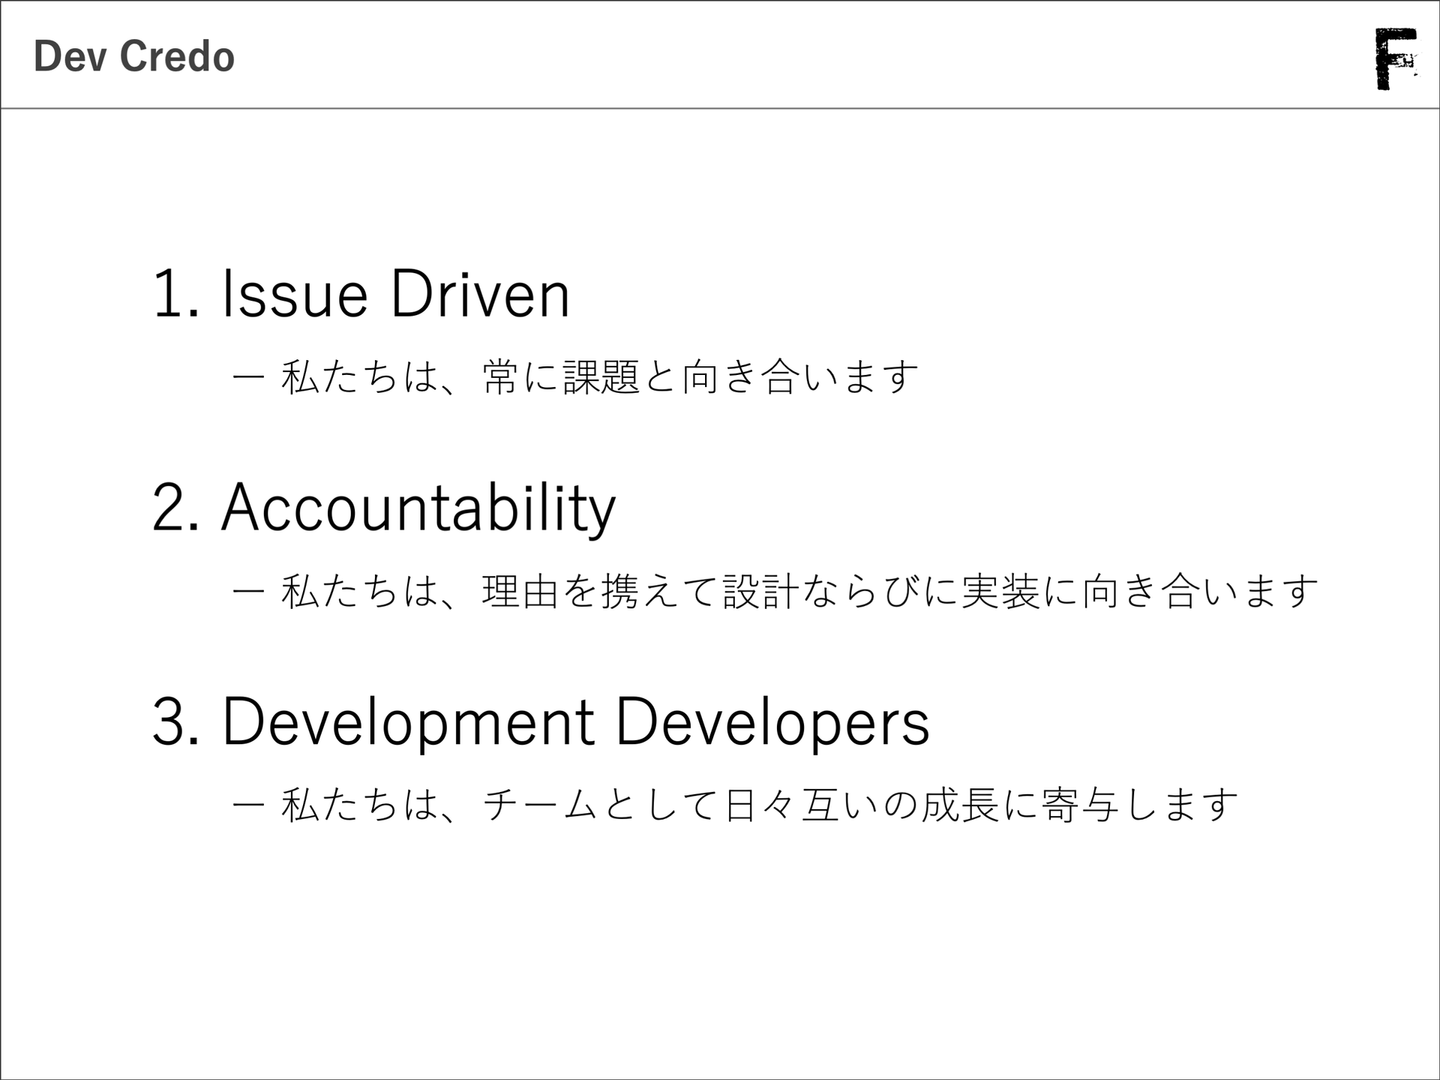Screen dimensions: 1440x1080
Task: Click the Japanese subtitle under Issue Driven
Action: point(599,377)
